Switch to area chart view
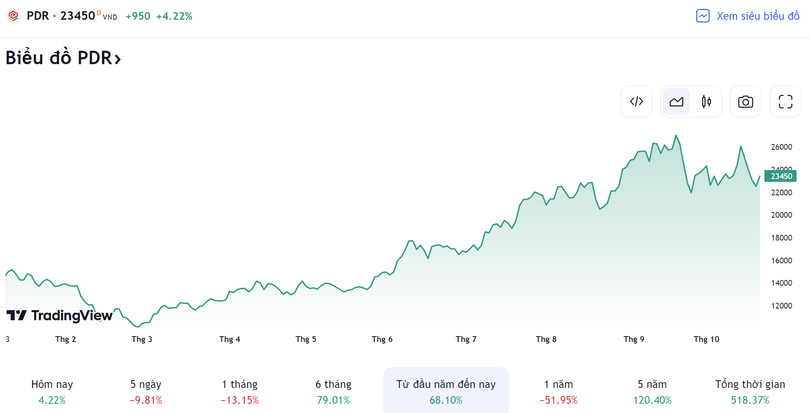Screen dimensions: 810x413 677,101
